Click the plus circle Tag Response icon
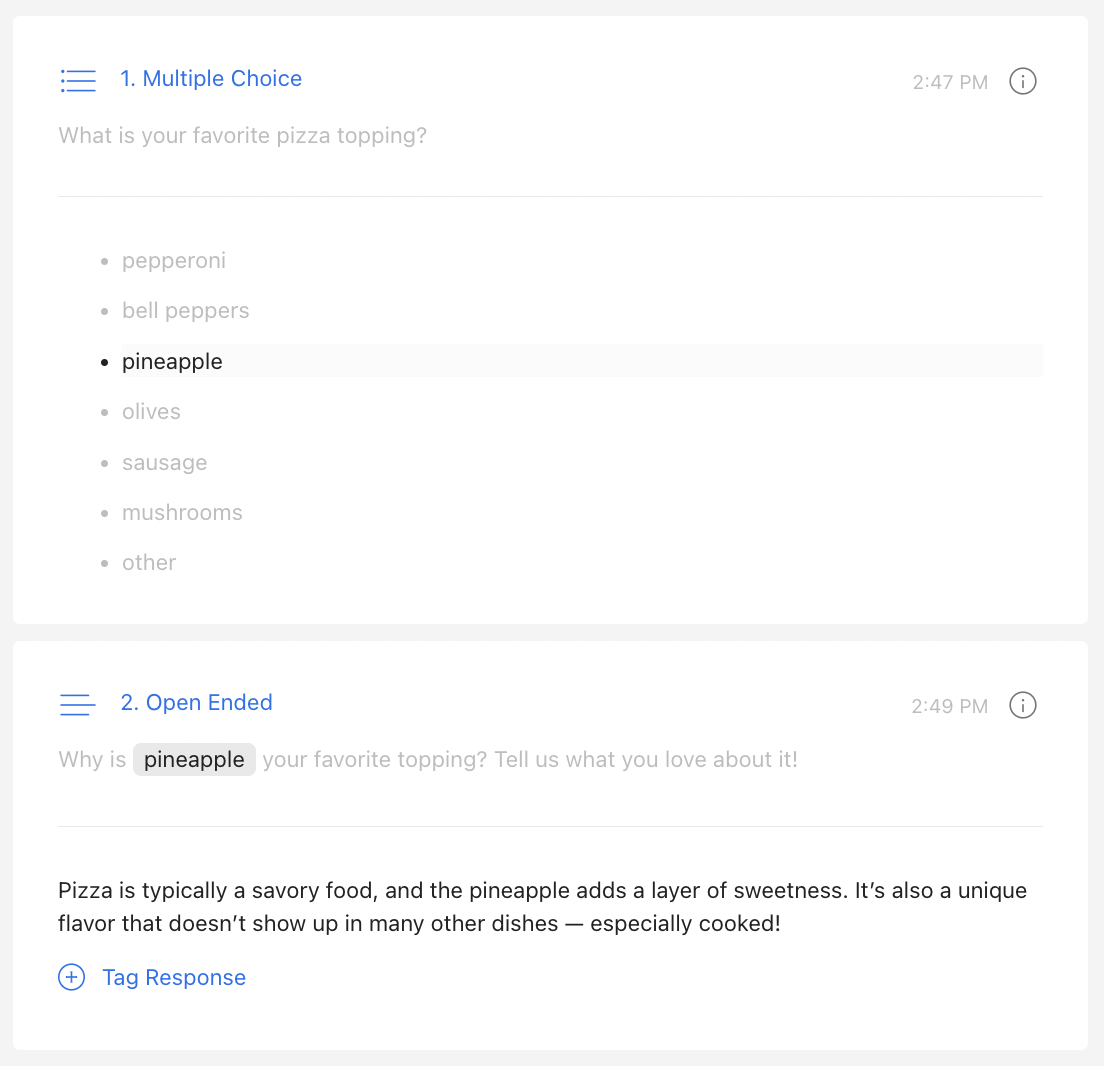This screenshot has width=1104, height=1066. [72, 977]
